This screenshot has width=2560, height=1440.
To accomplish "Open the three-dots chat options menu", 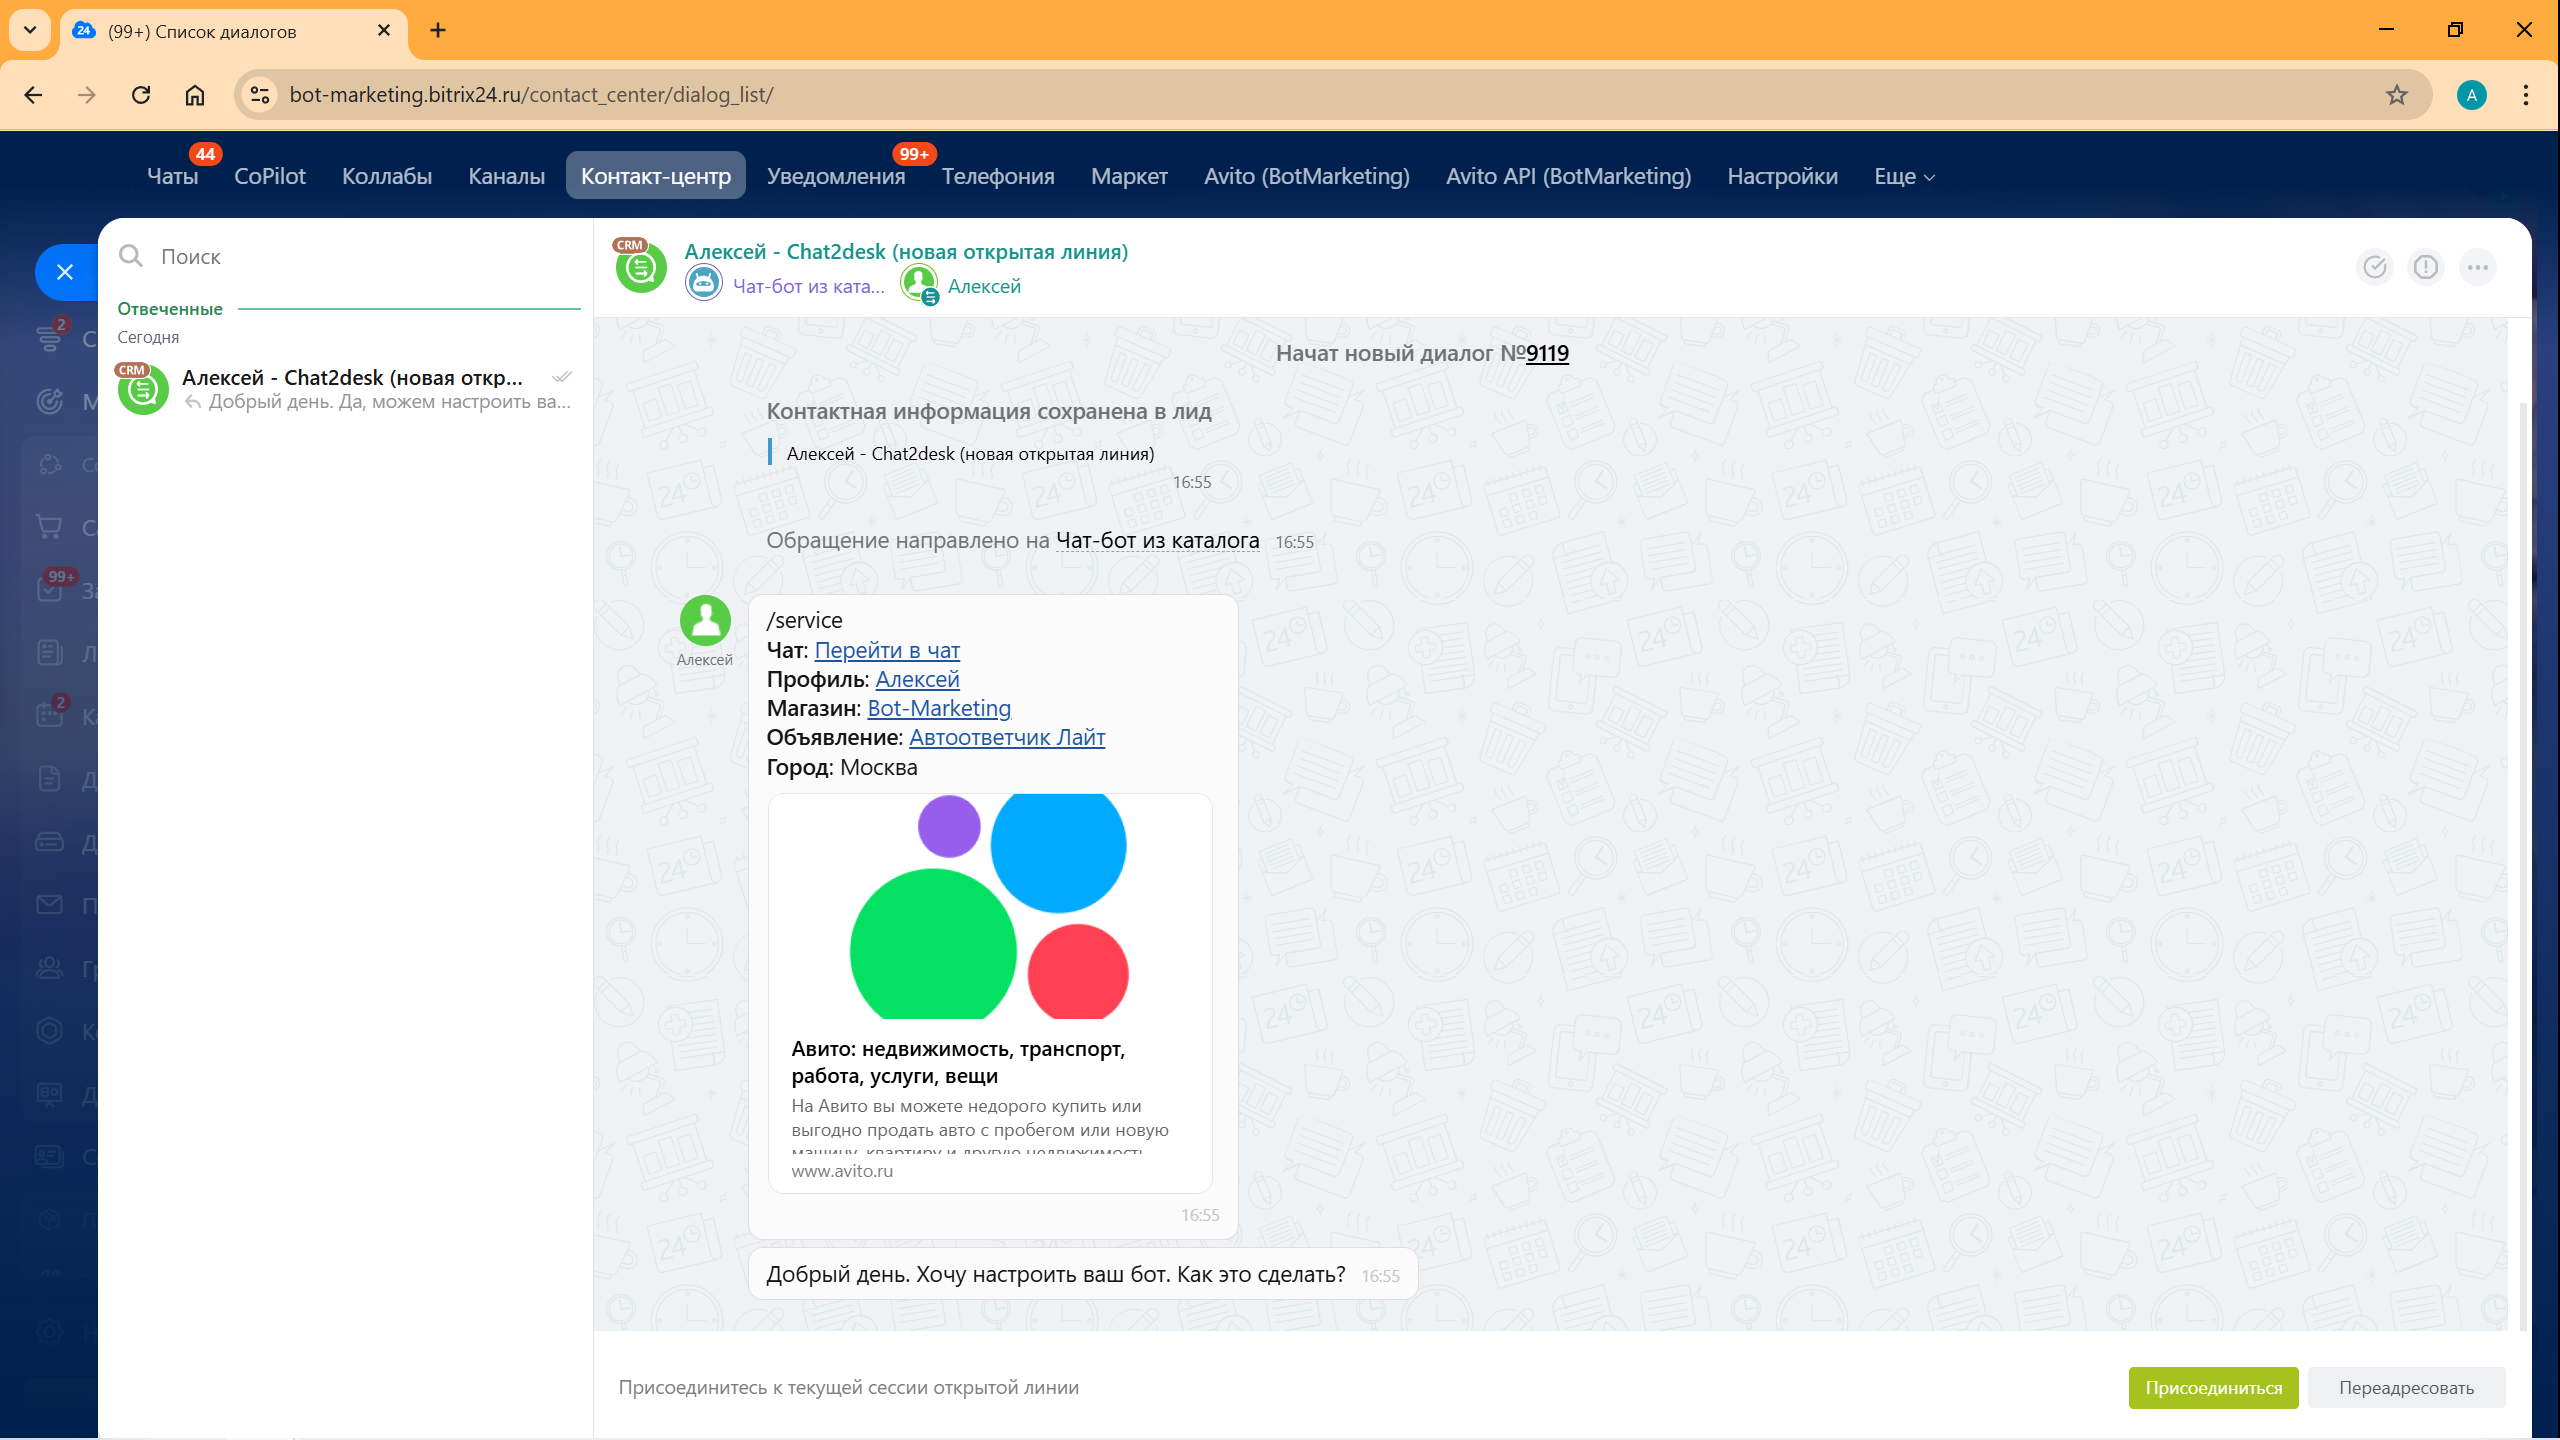I will coord(2478,267).
